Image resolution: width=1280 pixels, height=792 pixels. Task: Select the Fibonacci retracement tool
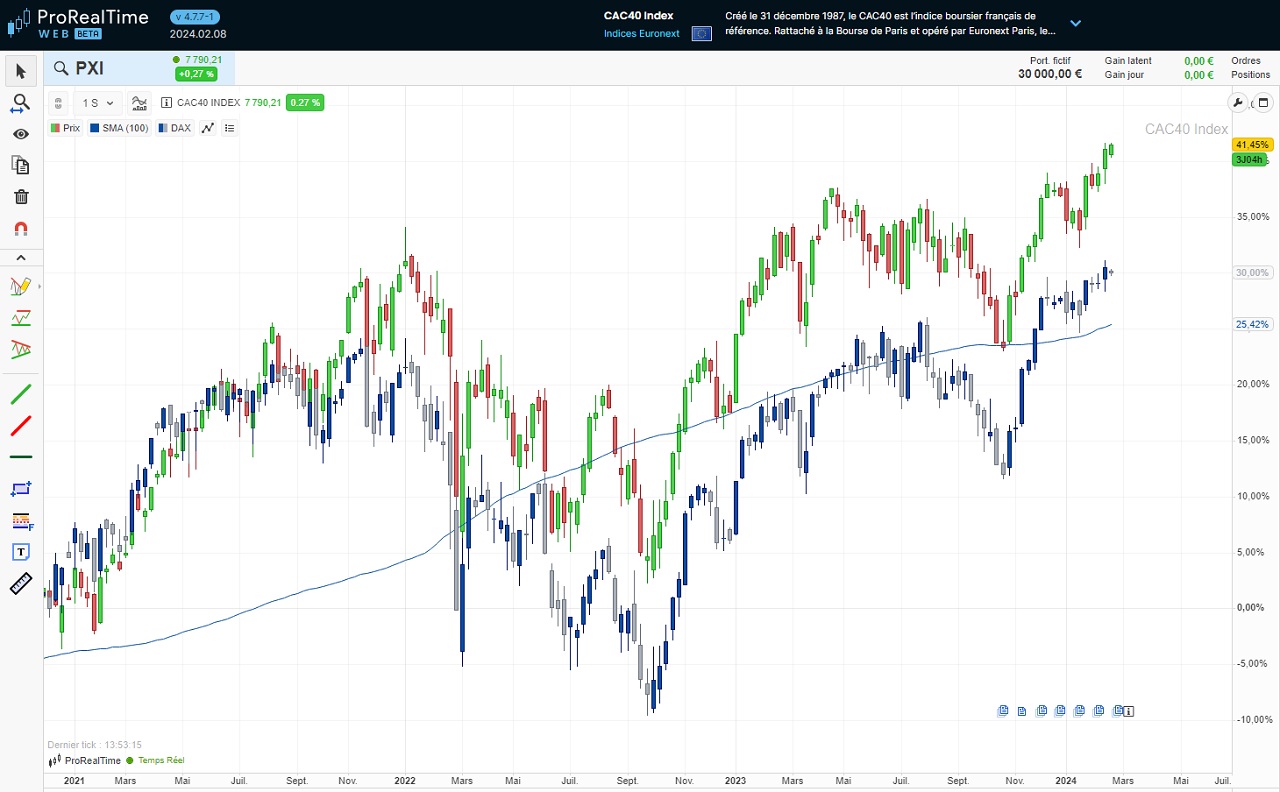(x=21, y=521)
